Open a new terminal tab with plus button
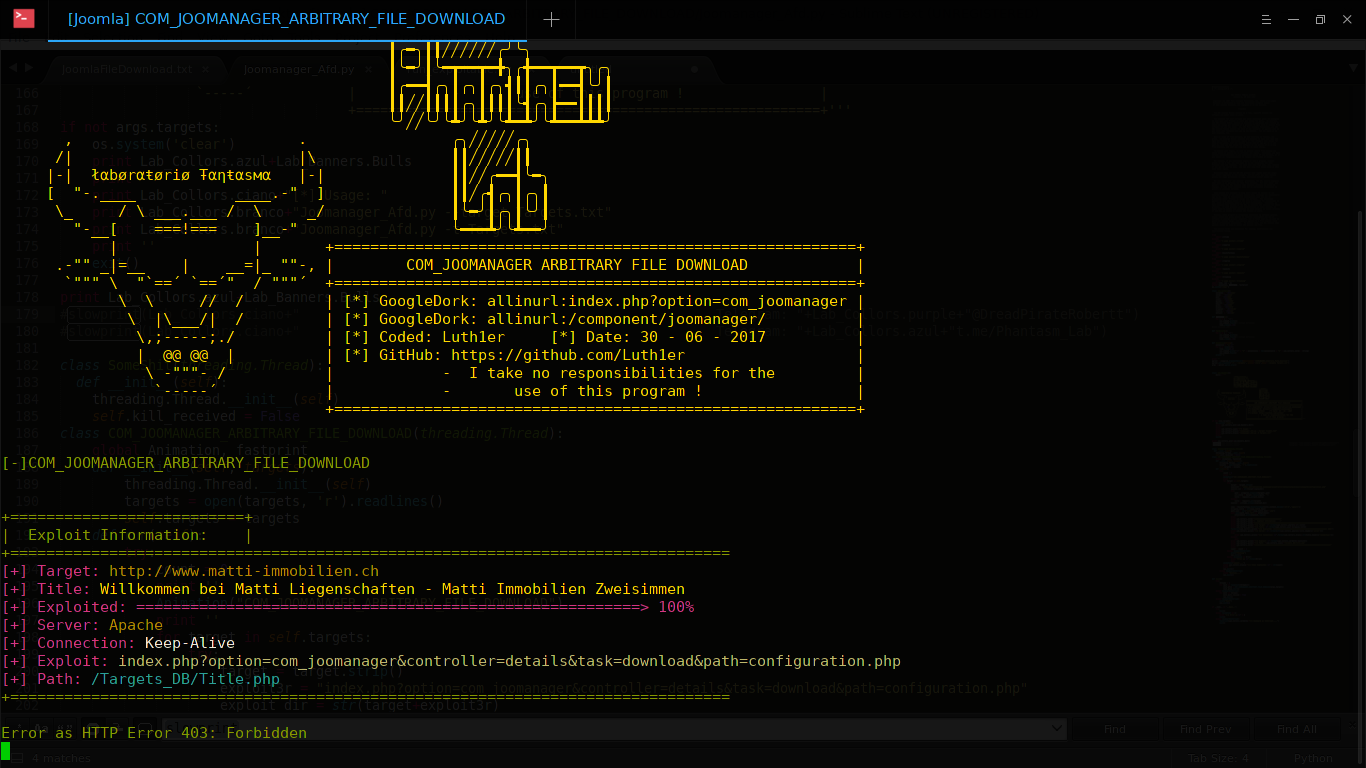The height and width of the screenshot is (768, 1366). (x=551, y=19)
